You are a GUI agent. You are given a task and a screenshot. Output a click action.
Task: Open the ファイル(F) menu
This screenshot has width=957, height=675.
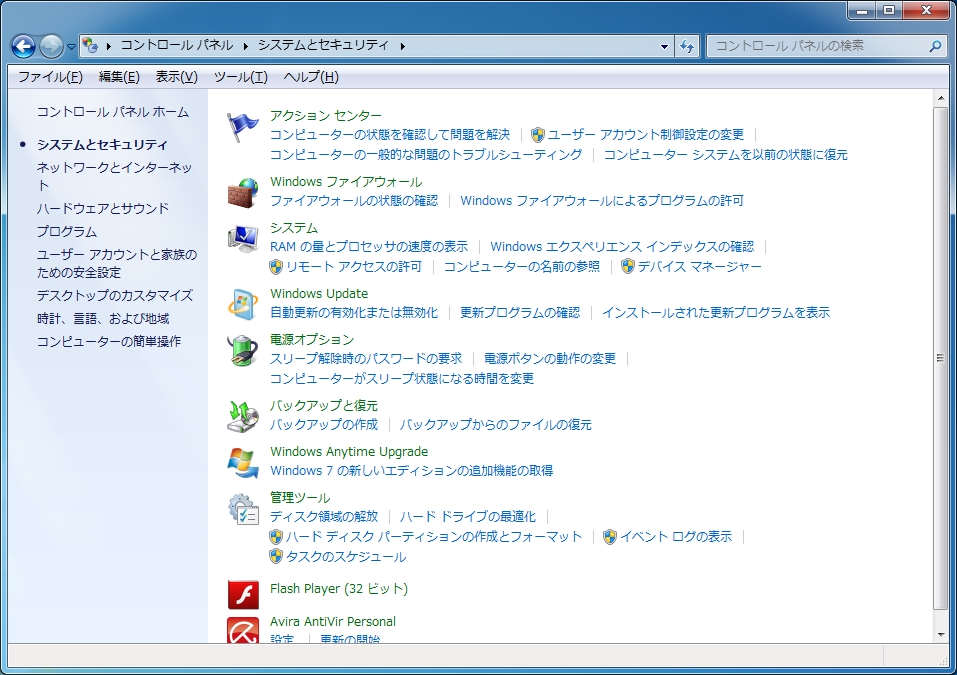coord(50,77)
